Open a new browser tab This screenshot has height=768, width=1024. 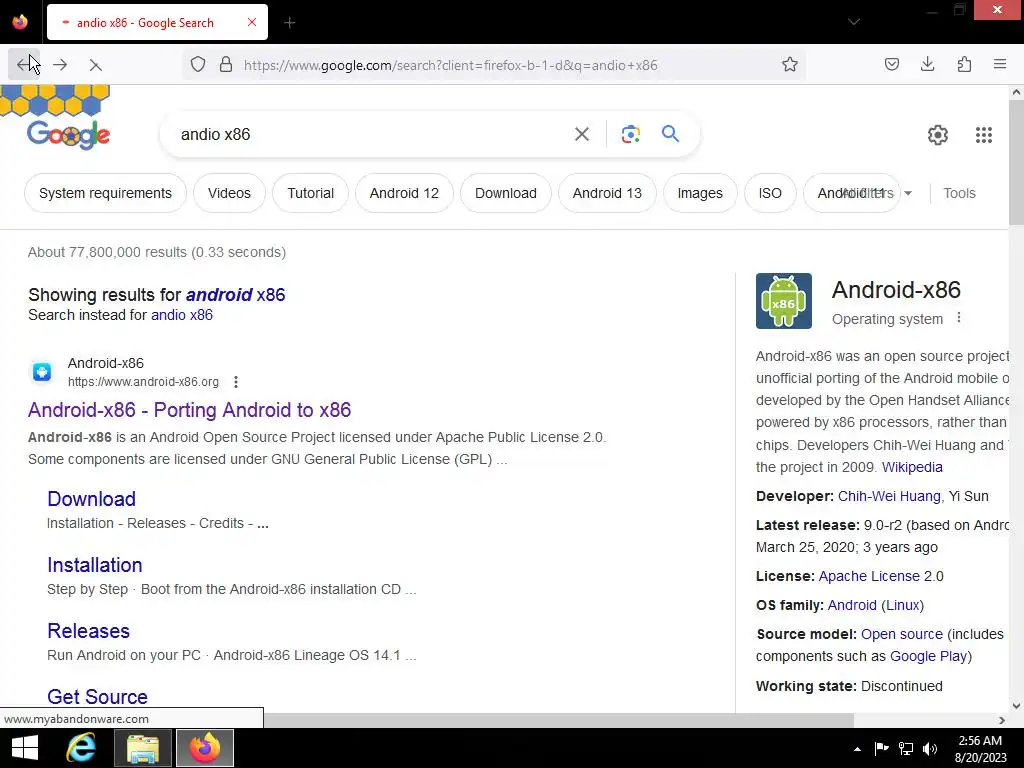click(289, 23)
